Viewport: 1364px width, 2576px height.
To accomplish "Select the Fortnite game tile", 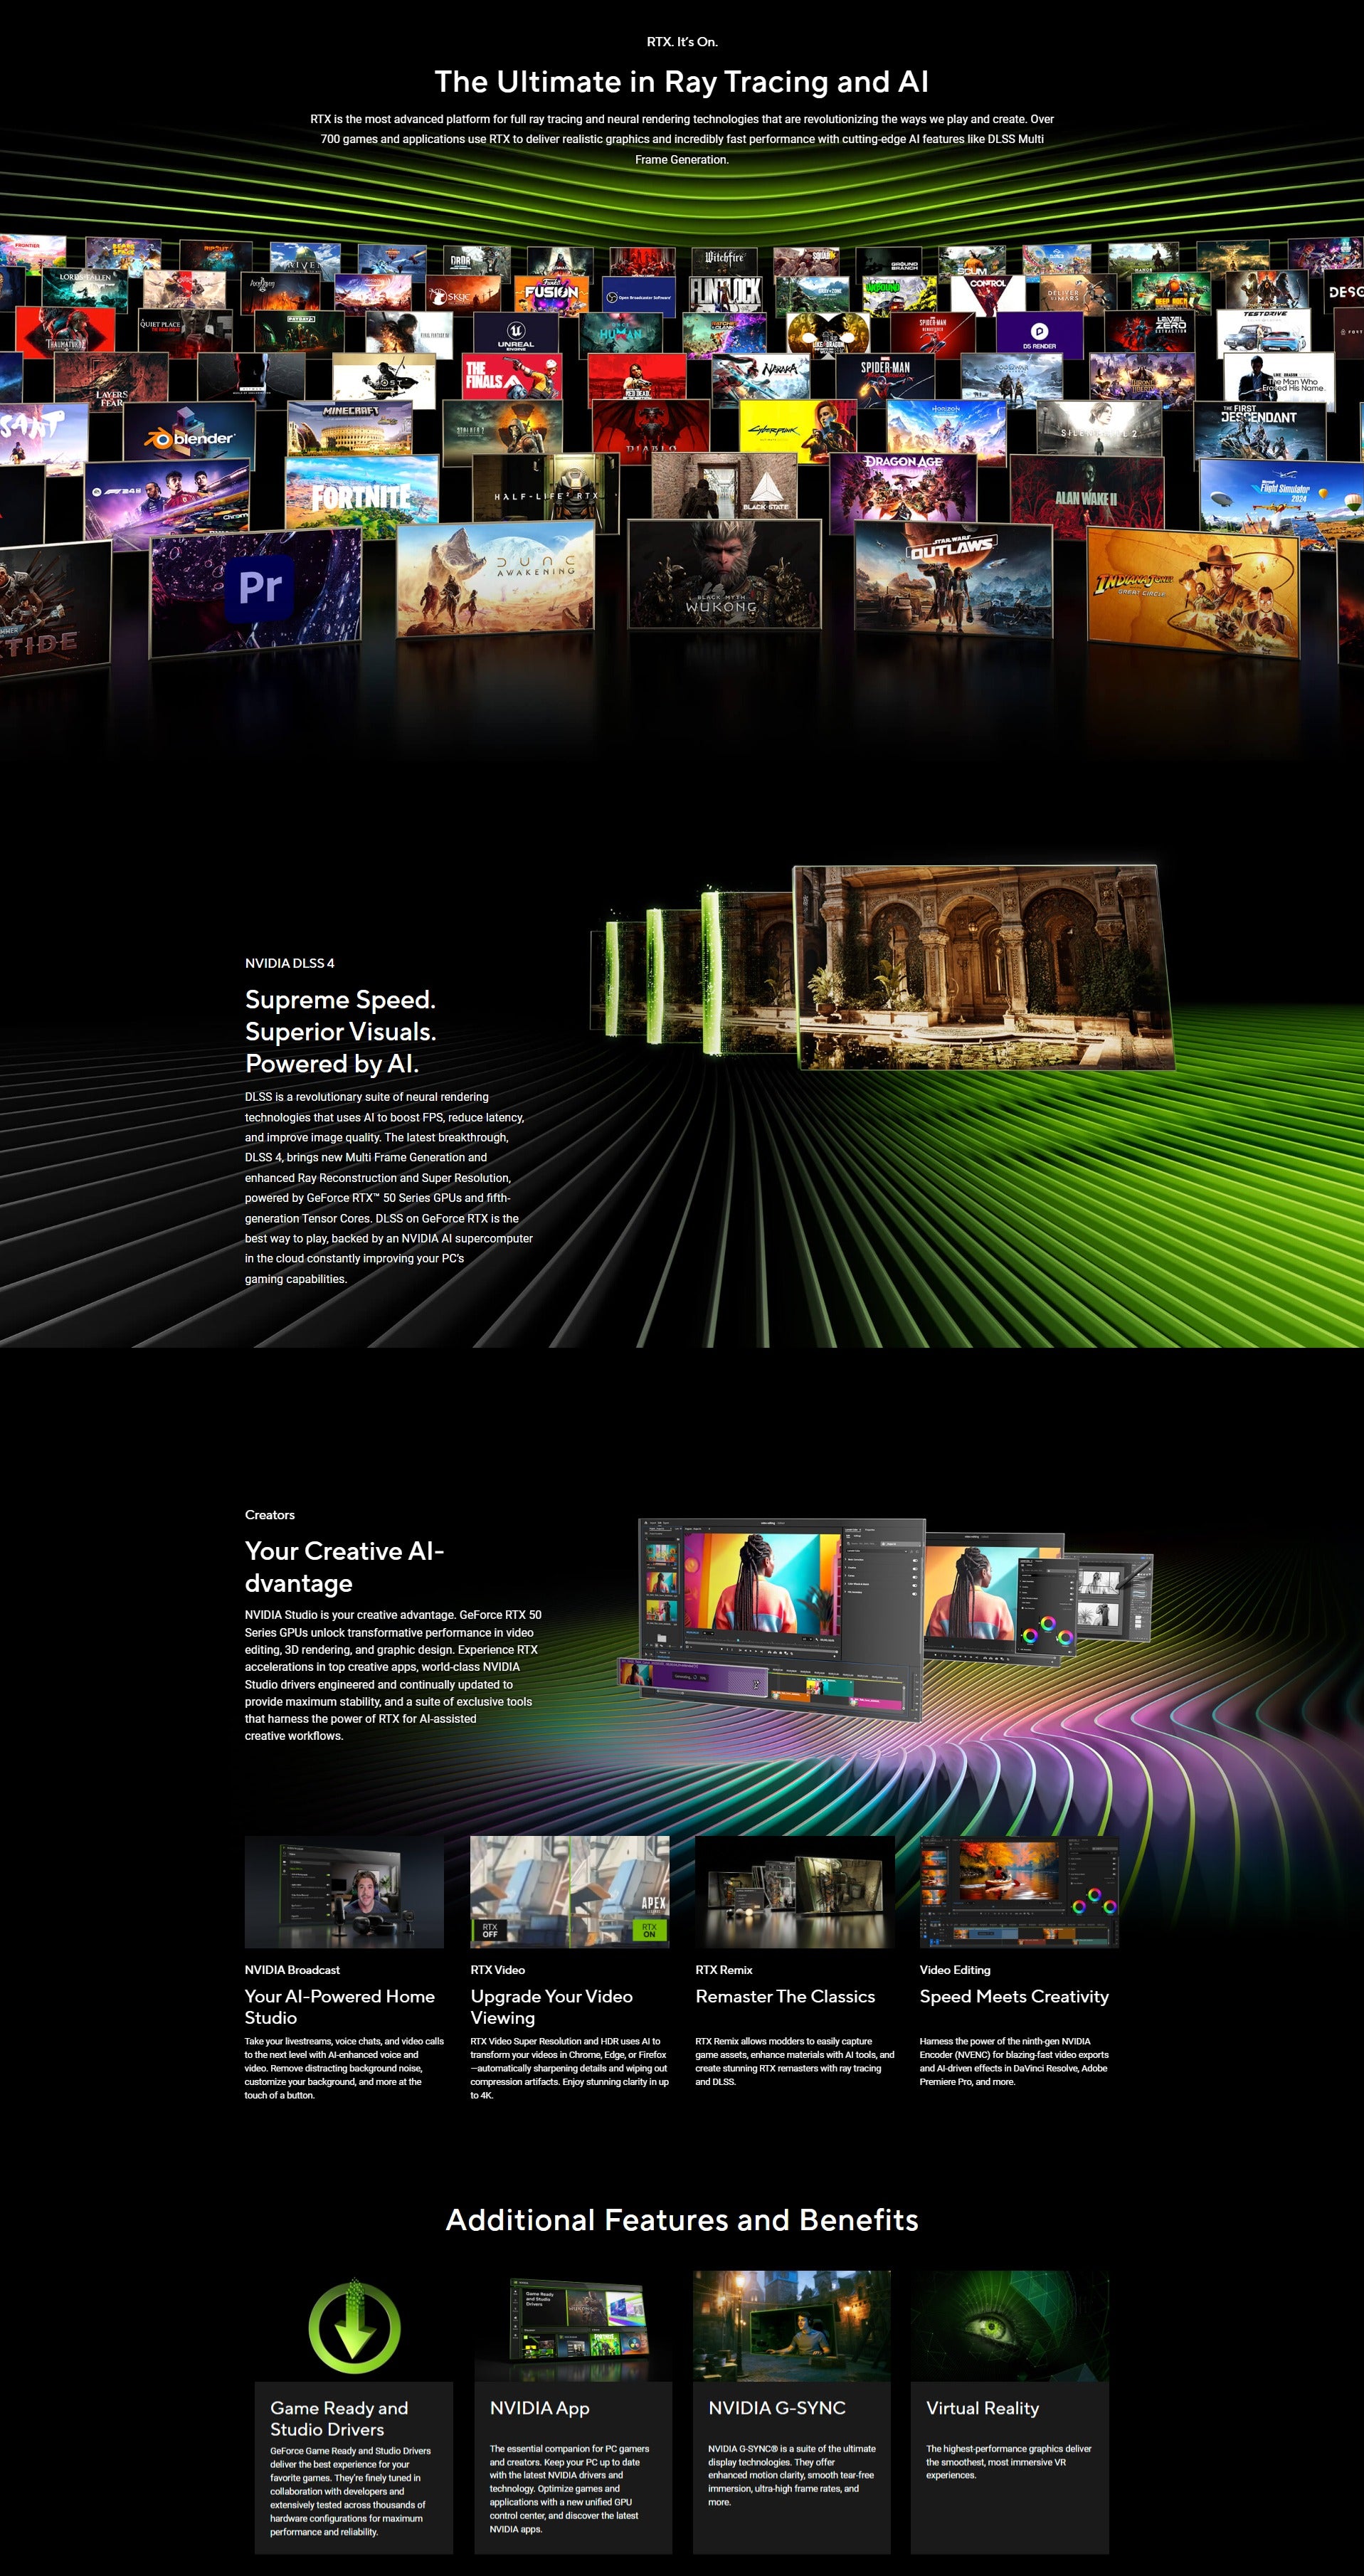I will tap(361, 495).
